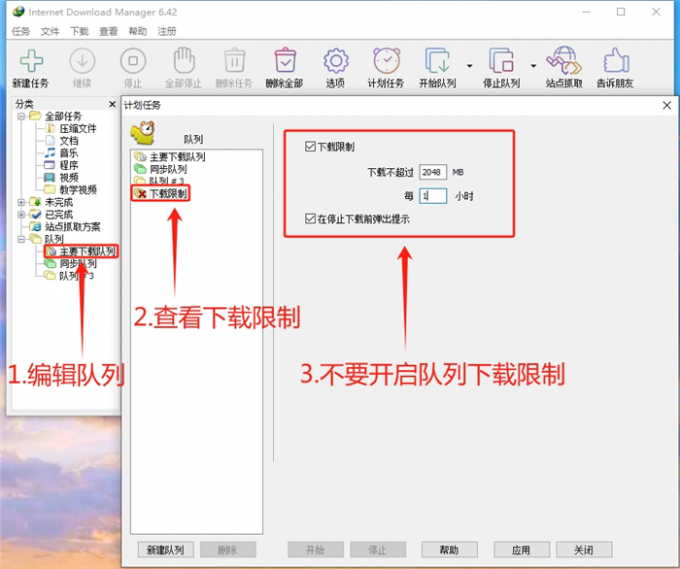Select 压缩文件 category in tree

click(78, 128)
